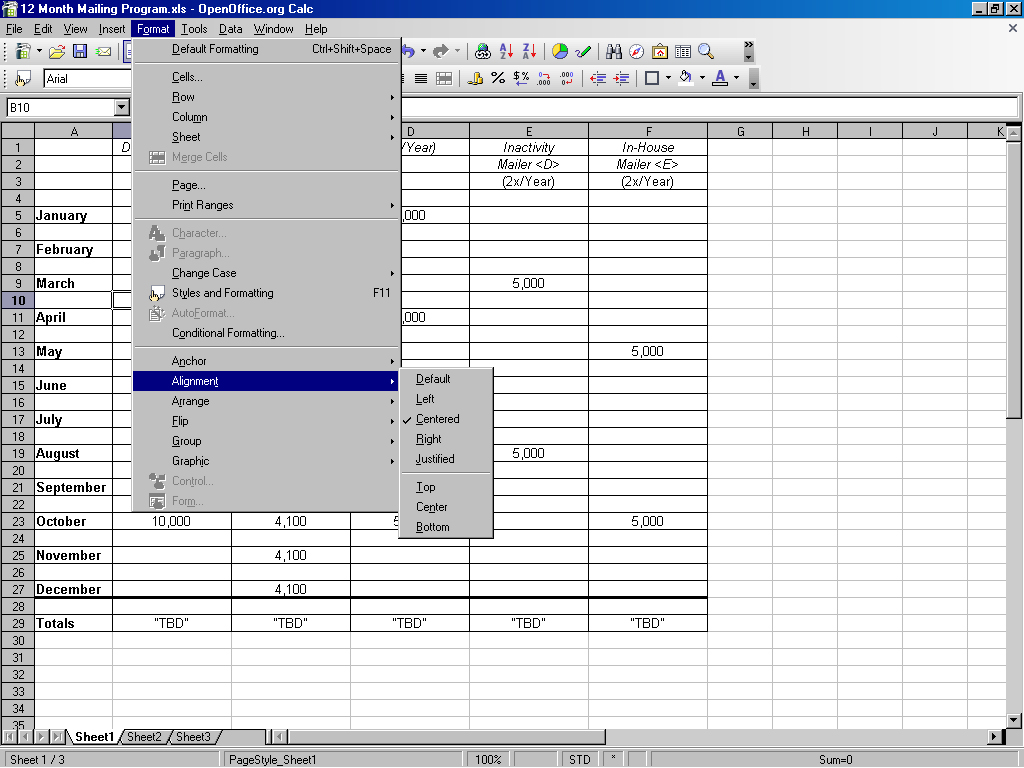
Task: Open the Chart insert tool
Action: (x=560, y=51)
